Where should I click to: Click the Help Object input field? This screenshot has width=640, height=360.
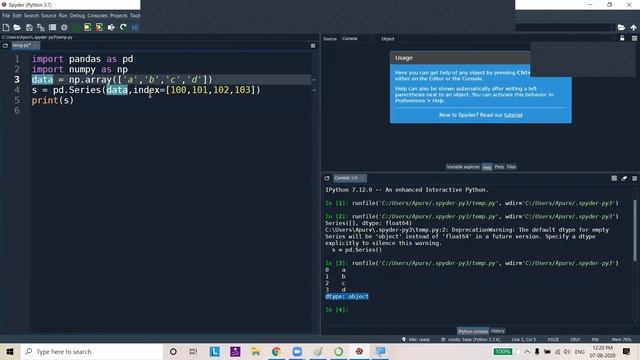tap(506, 39)
